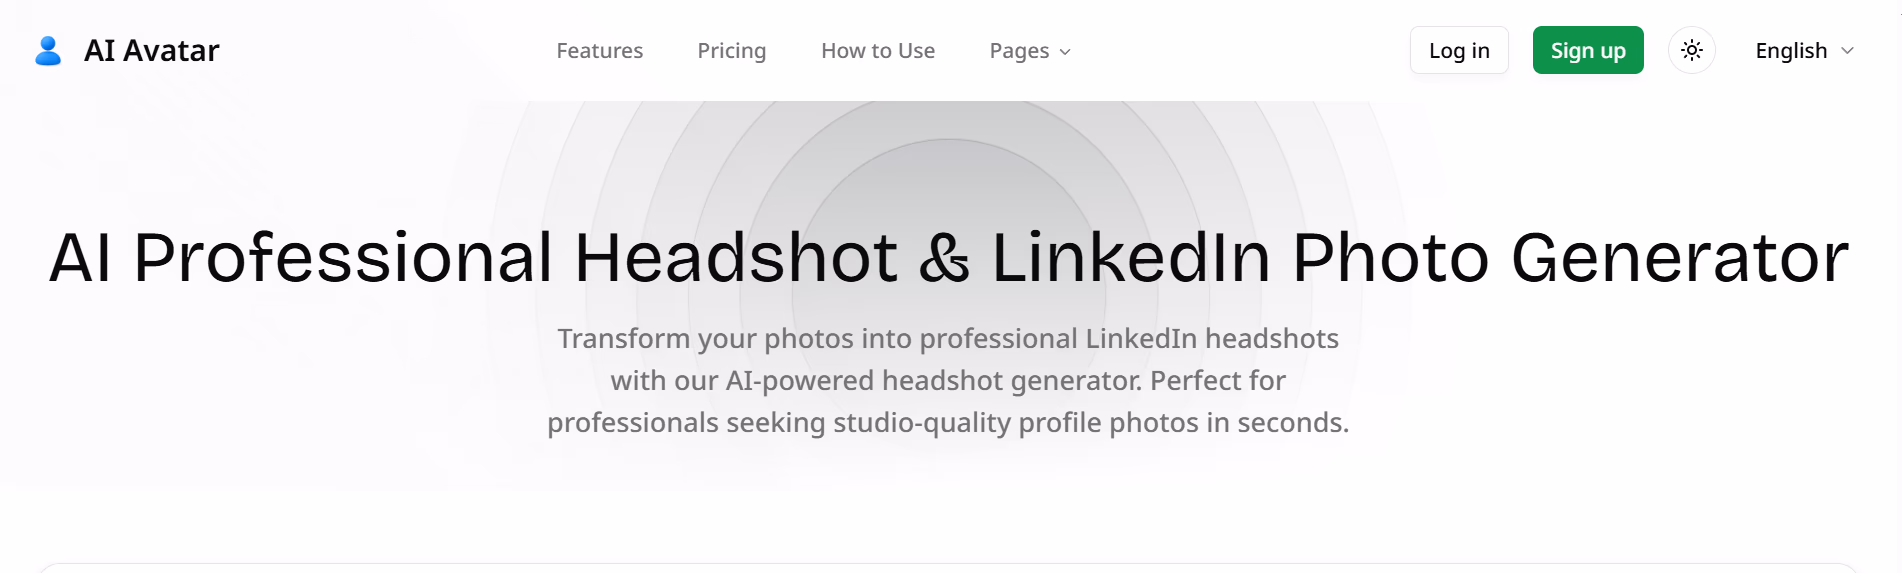Click the word "Generator" in the headline
The width and height of the screenshot is (1902, 573).
tap(1679, 258)
